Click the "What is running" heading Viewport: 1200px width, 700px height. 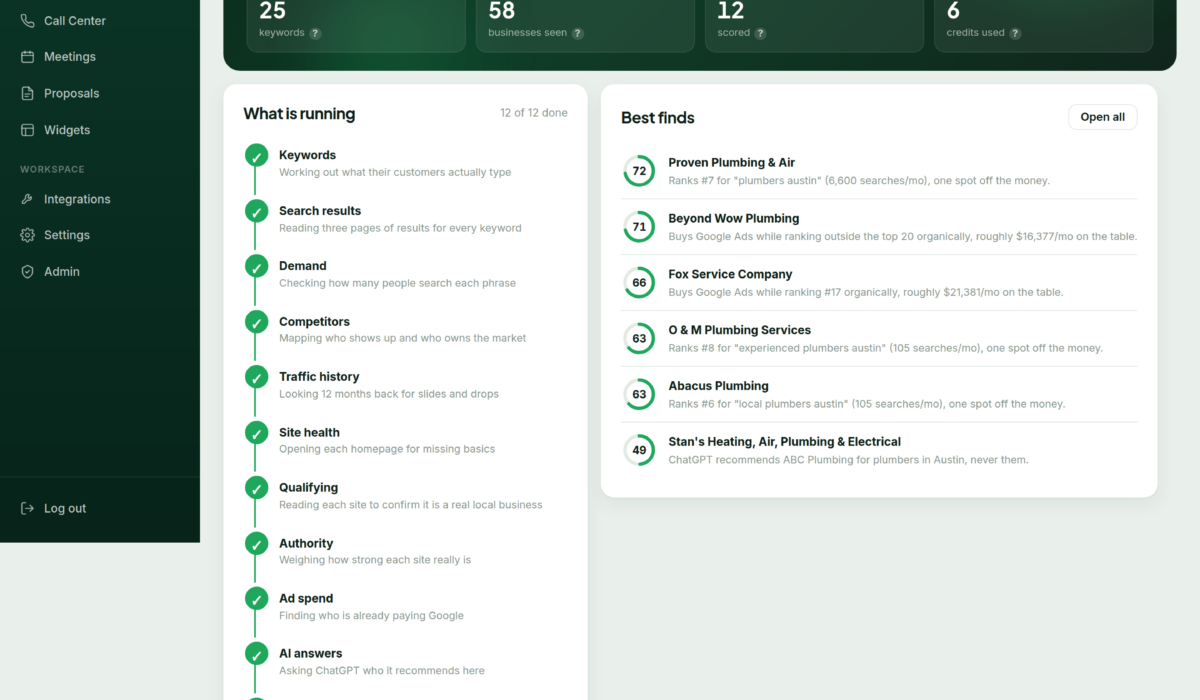[299, 114]
